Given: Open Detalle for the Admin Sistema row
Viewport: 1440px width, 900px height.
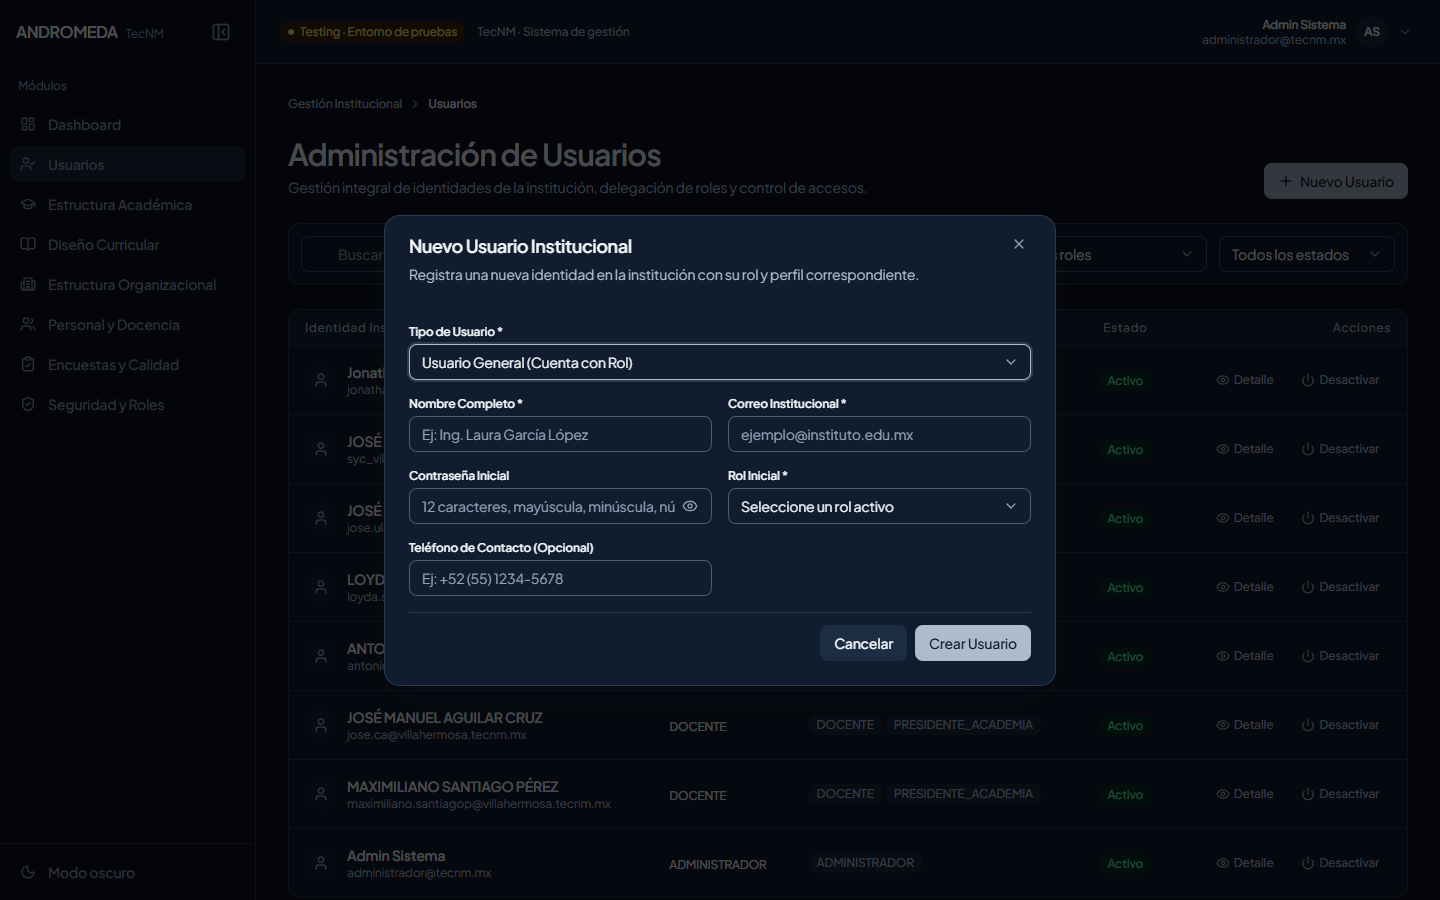Looking at the screenshot, I should (1245, 863).
